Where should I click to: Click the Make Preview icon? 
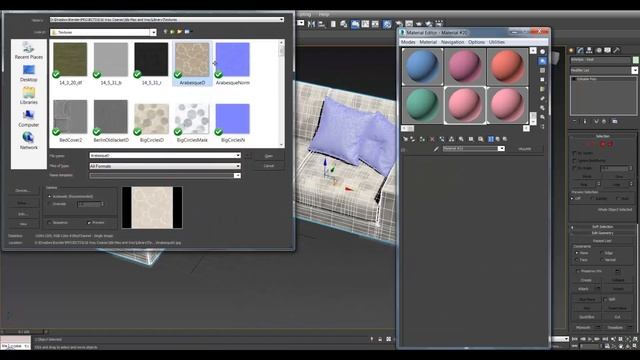[x=542, y=98]
